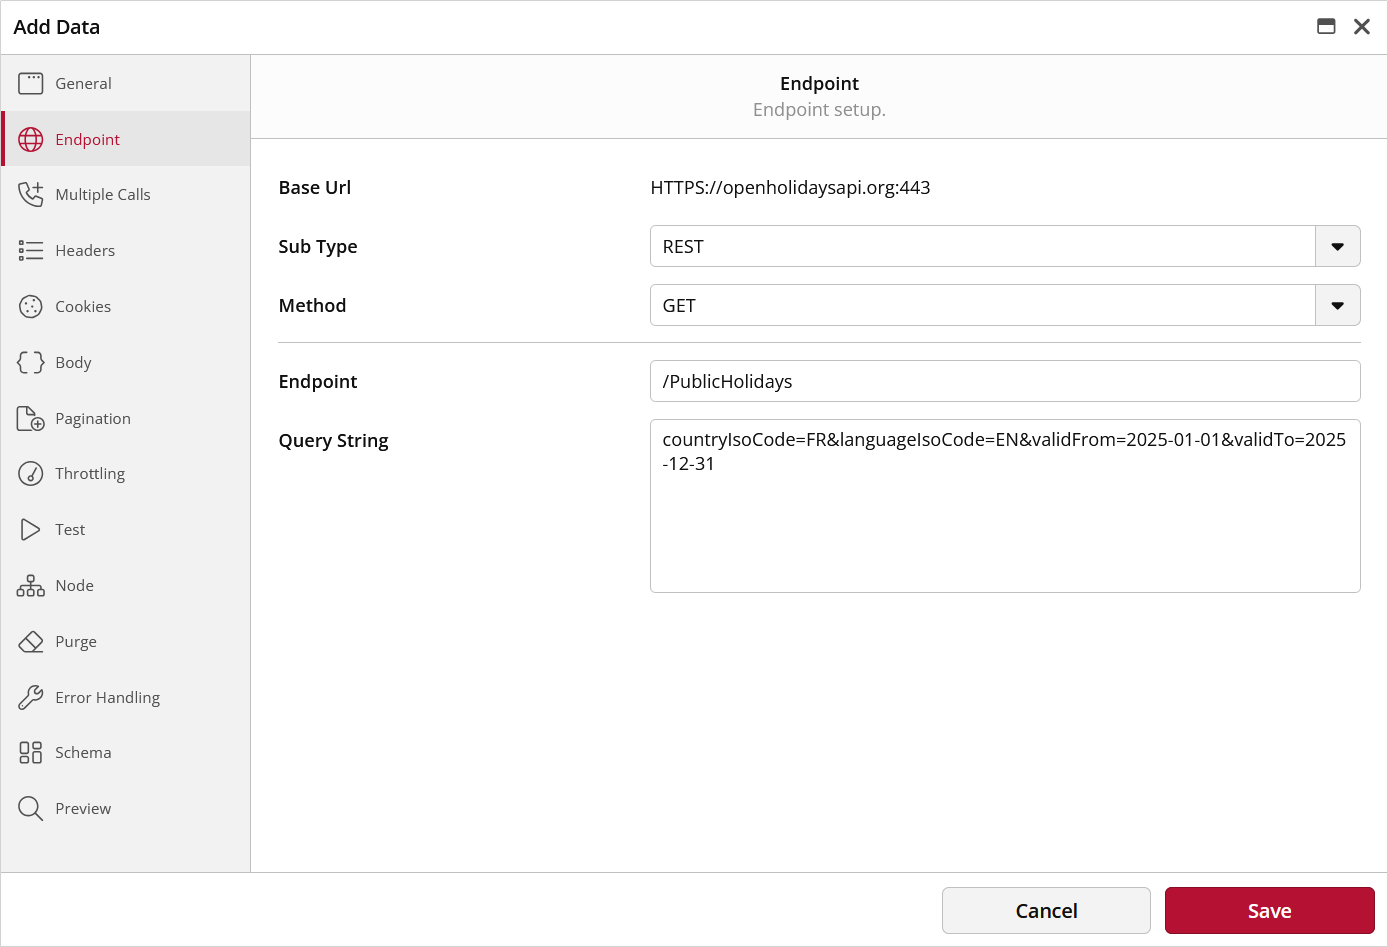
Task: Click the General window icon in sidebar
Action: (x=31, y=83)
